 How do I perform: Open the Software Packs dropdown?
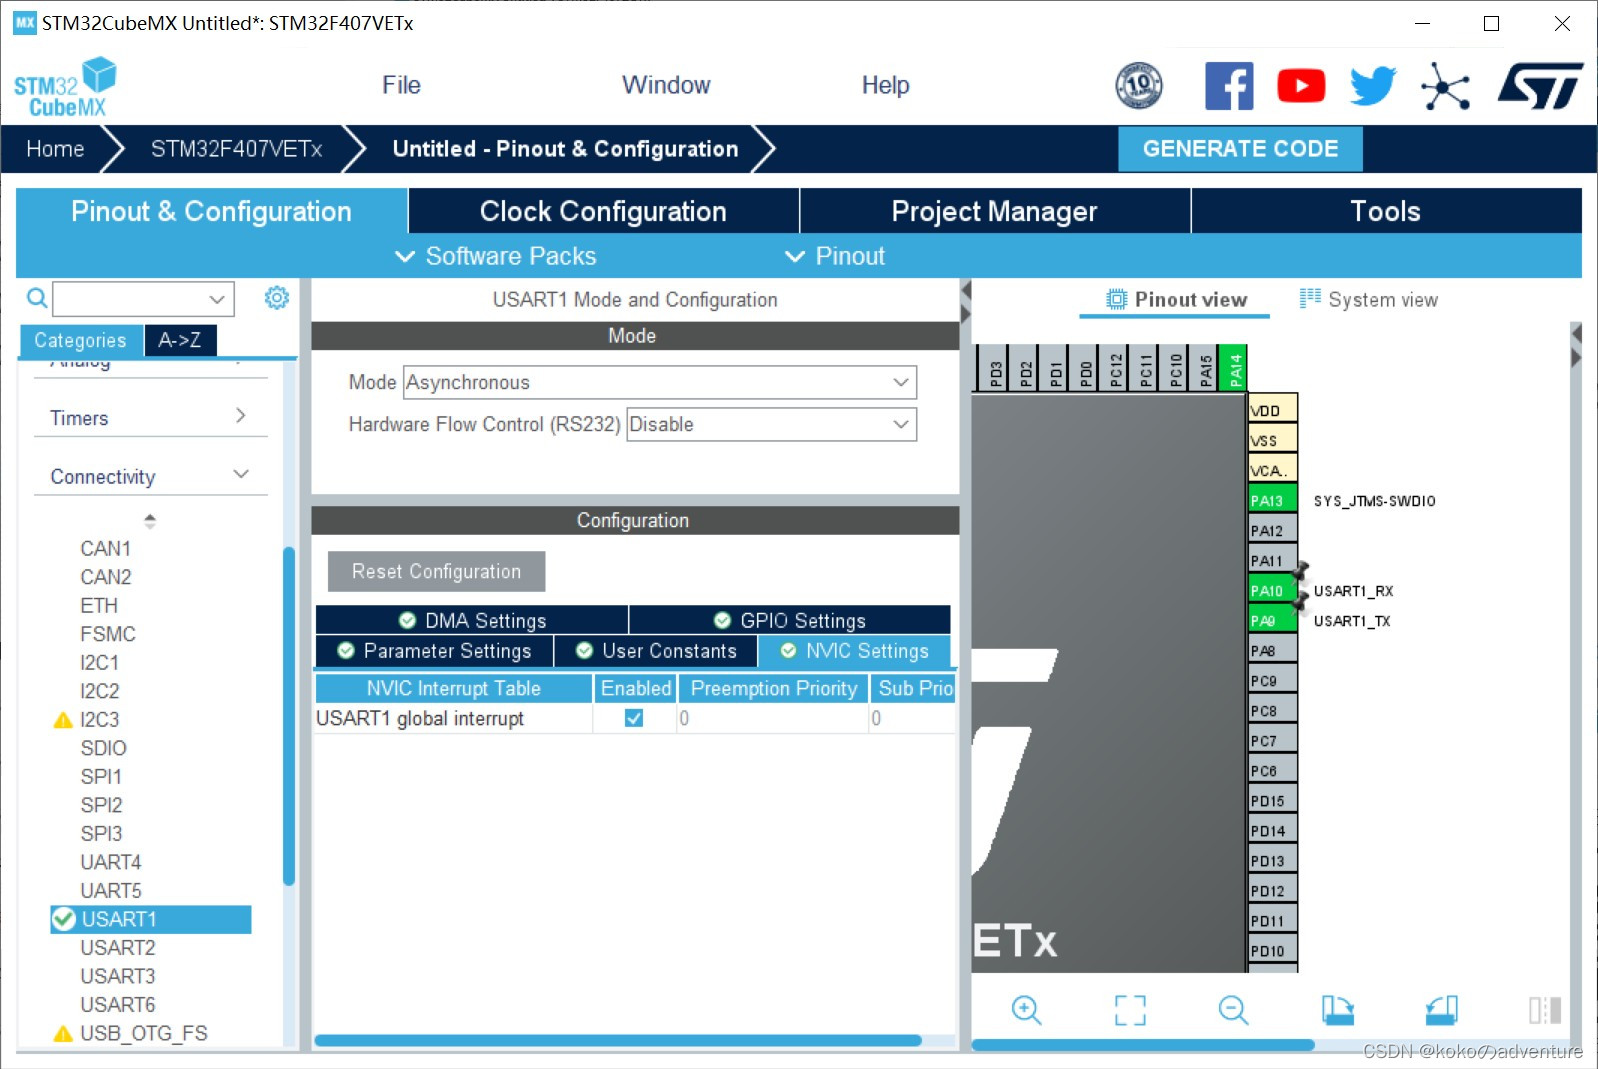496,256
